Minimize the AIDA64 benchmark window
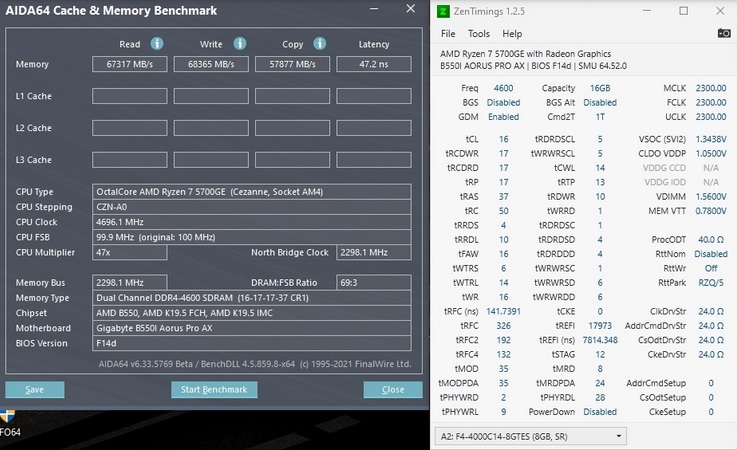737x450 pixels. 374,9
